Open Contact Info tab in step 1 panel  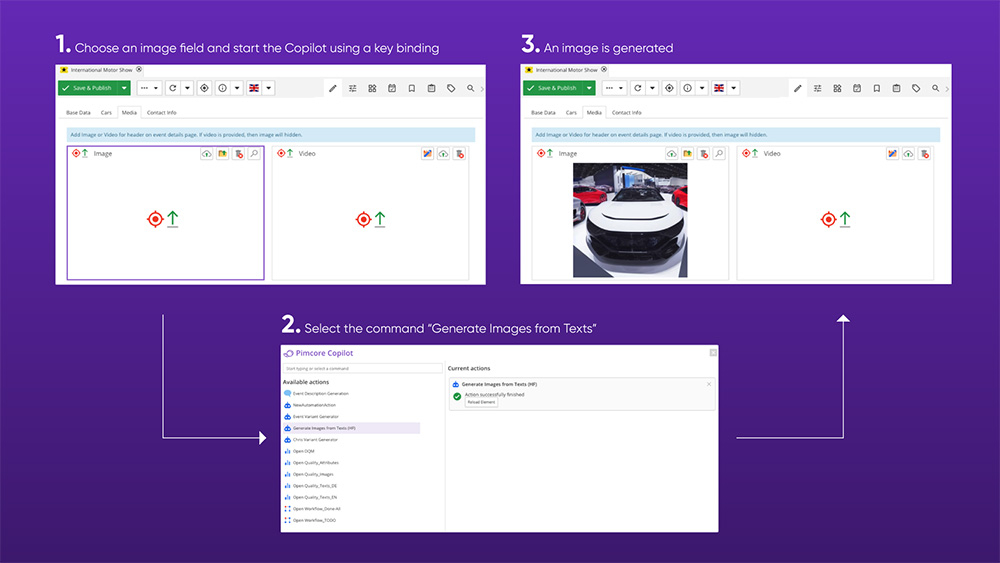pos(162,112)
